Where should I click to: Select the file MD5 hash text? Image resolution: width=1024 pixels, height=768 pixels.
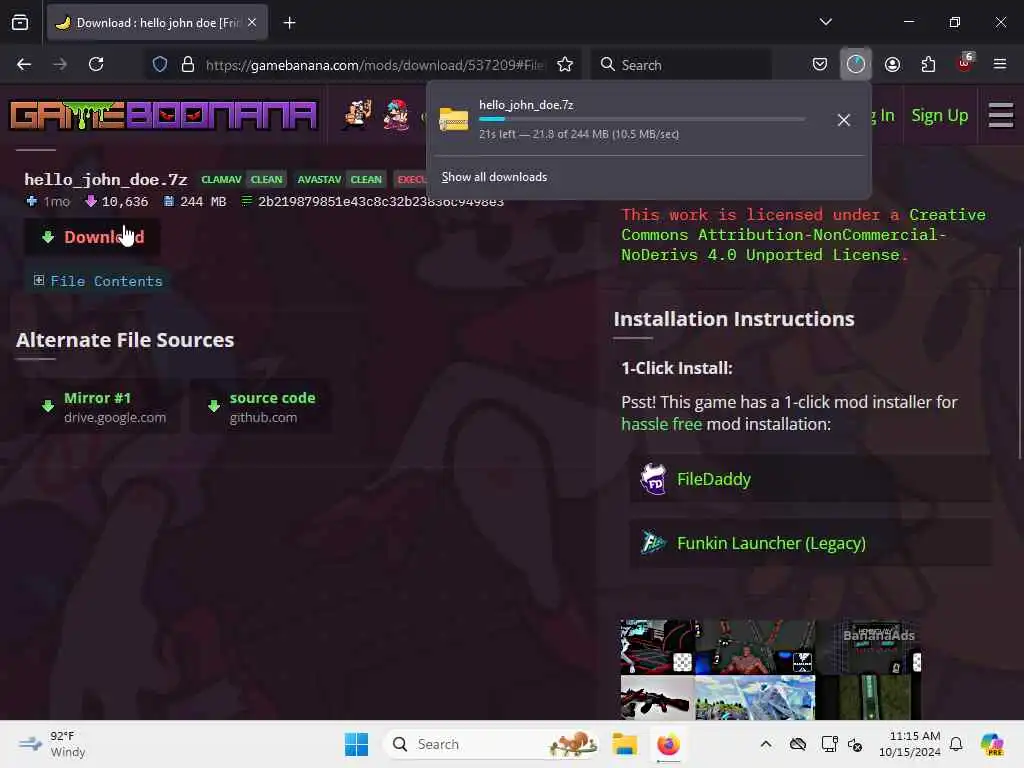tap(380, 202)
